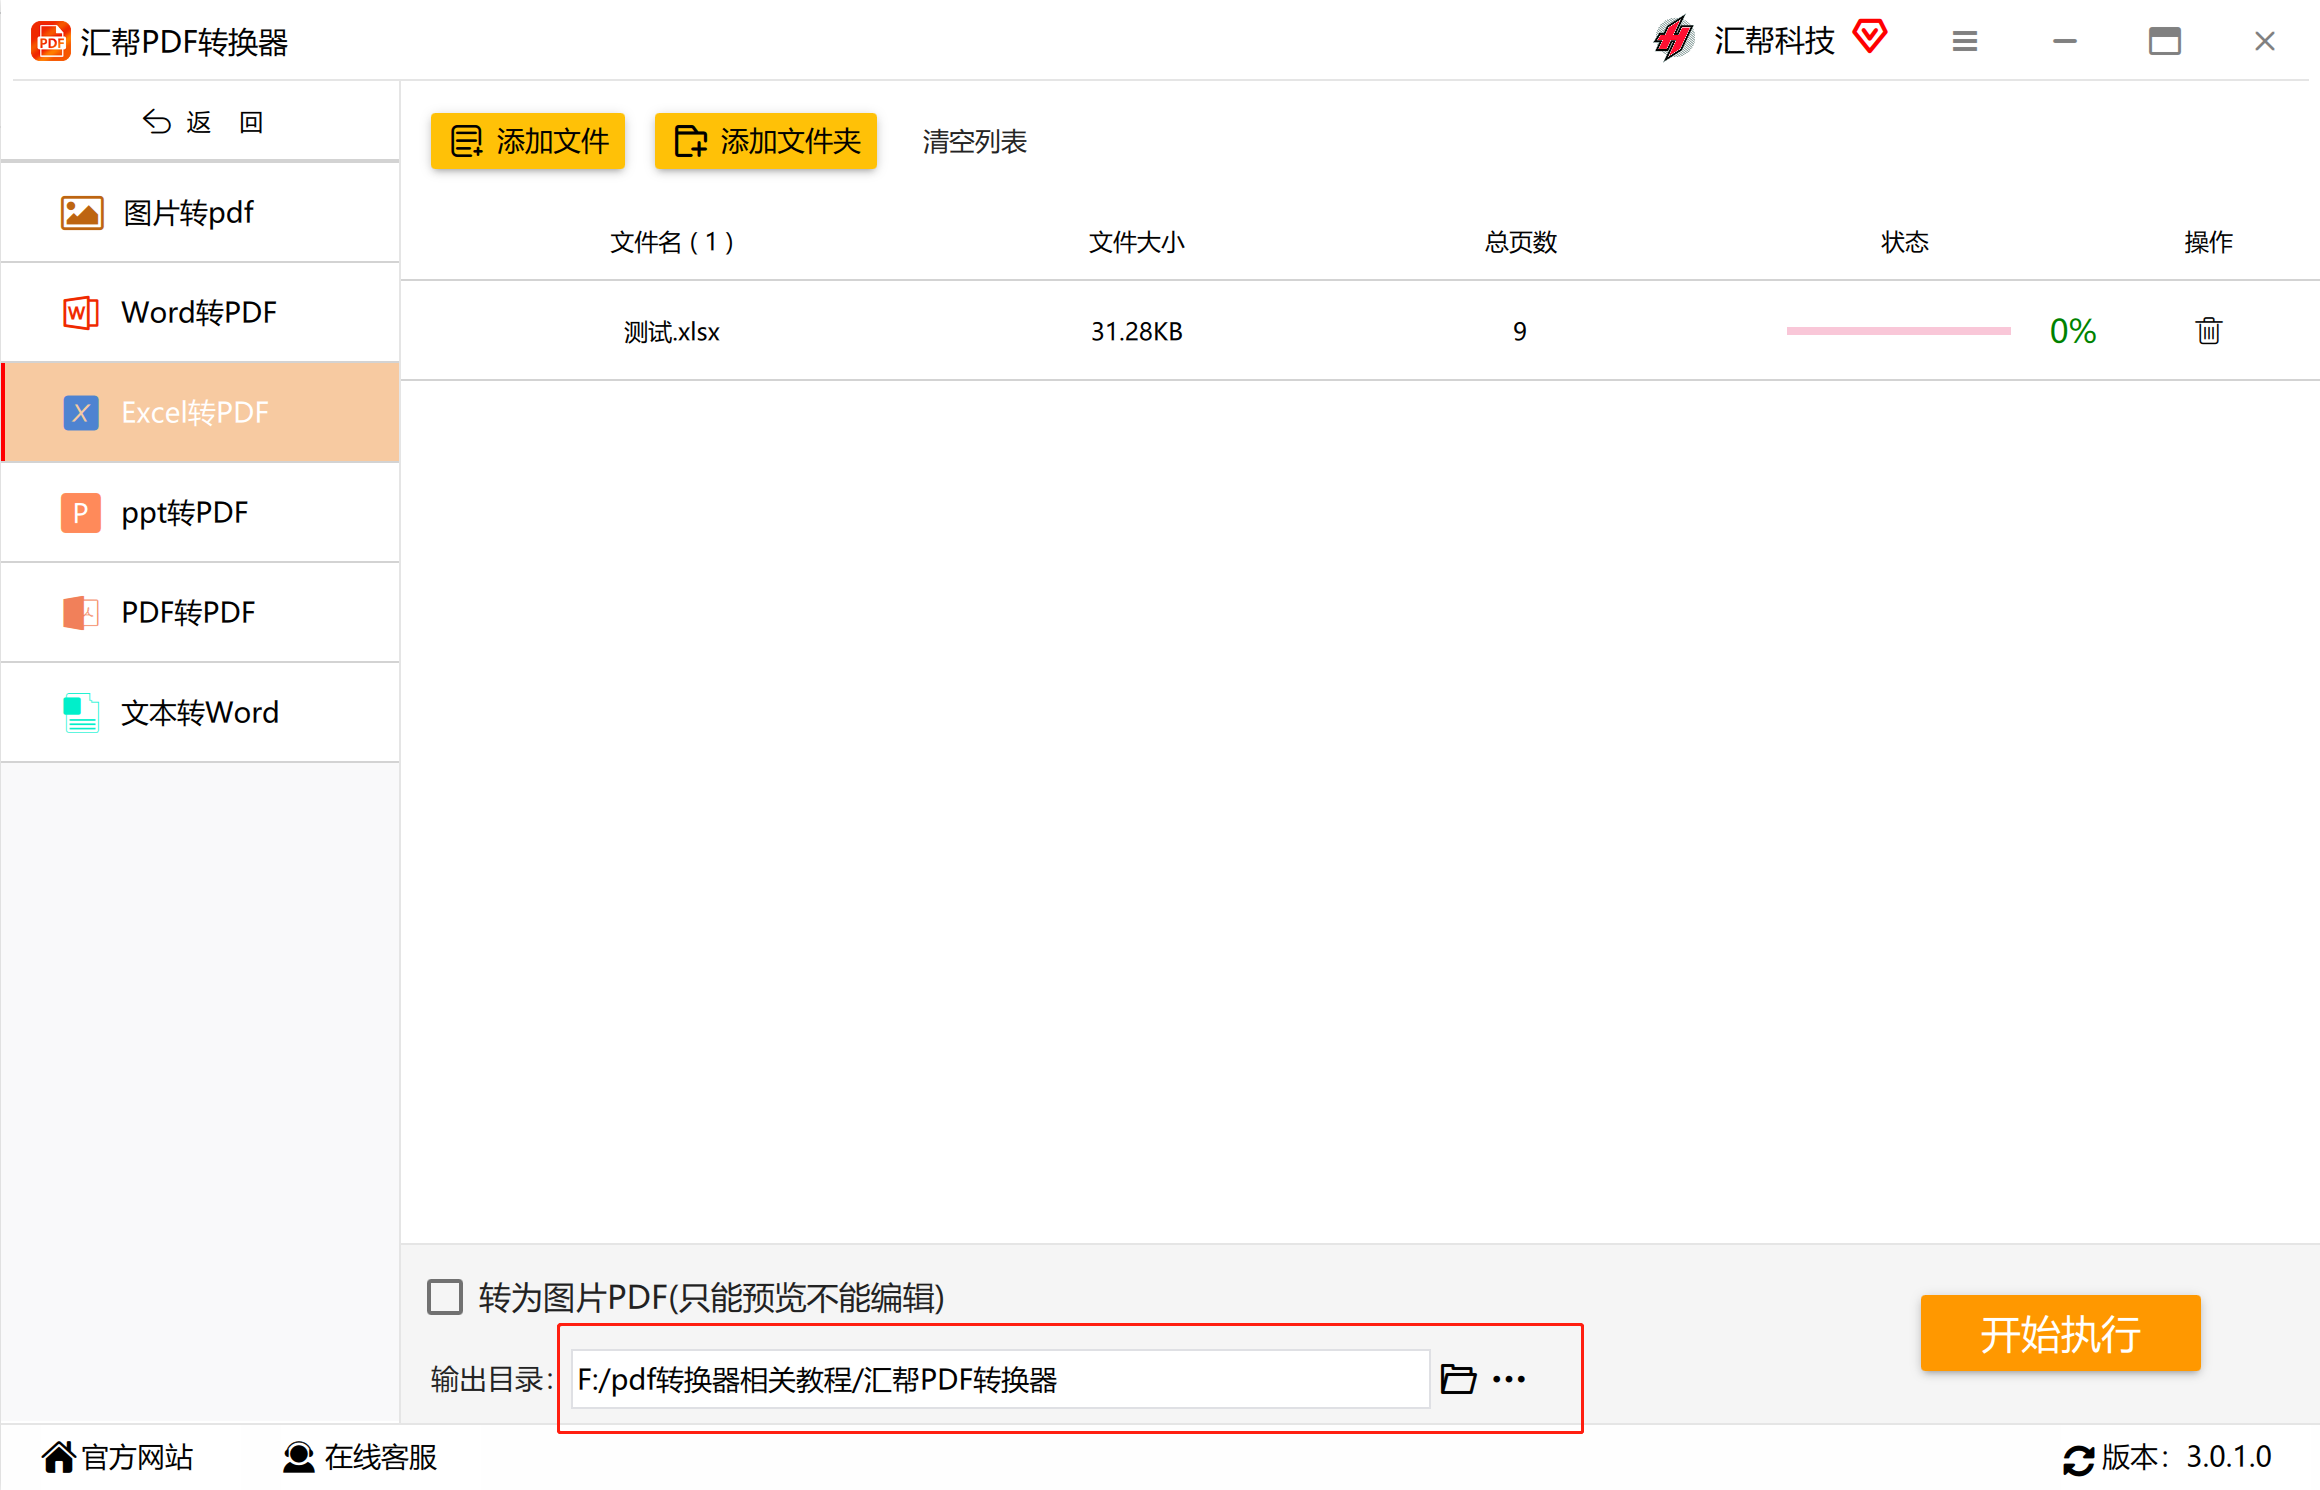Click the ppt转PDF orange P icon
The height and width of the screenshot is (1490, 2320).
[x=81, y=513]
